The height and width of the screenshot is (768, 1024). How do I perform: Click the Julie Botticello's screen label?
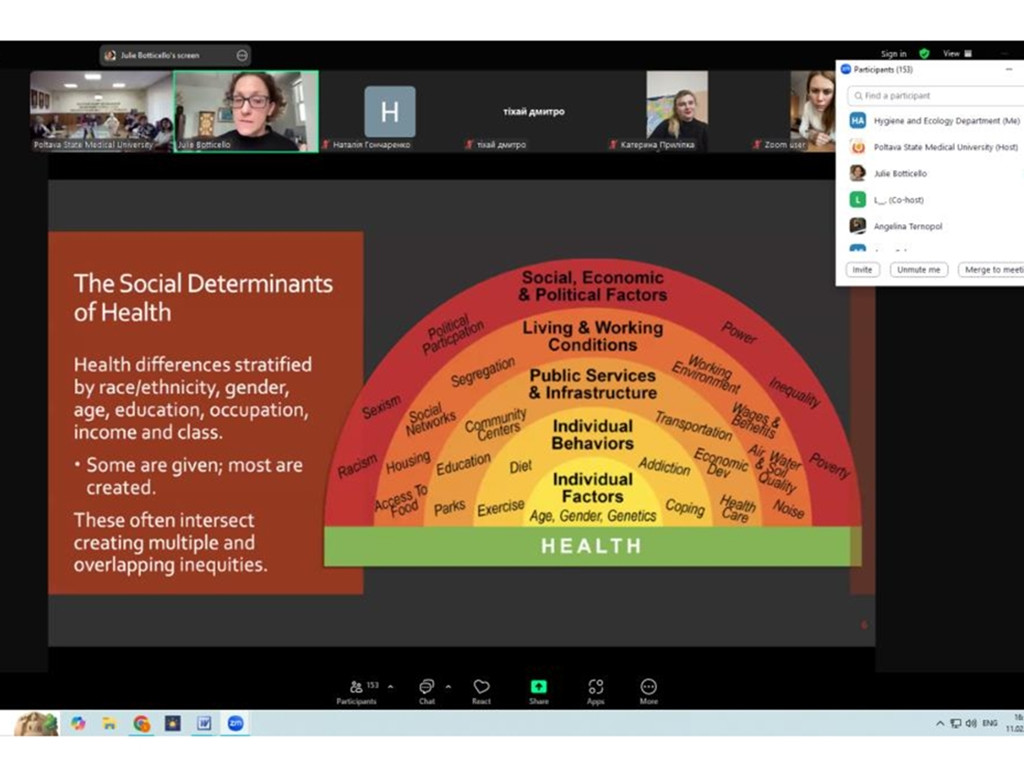click(x=160, y=56)
